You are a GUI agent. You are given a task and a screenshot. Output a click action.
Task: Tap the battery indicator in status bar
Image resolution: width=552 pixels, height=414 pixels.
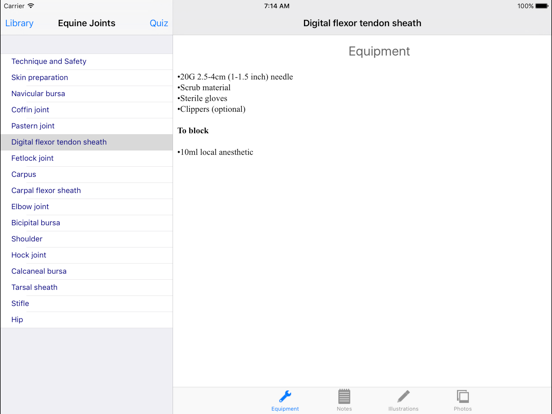point(542,6)
